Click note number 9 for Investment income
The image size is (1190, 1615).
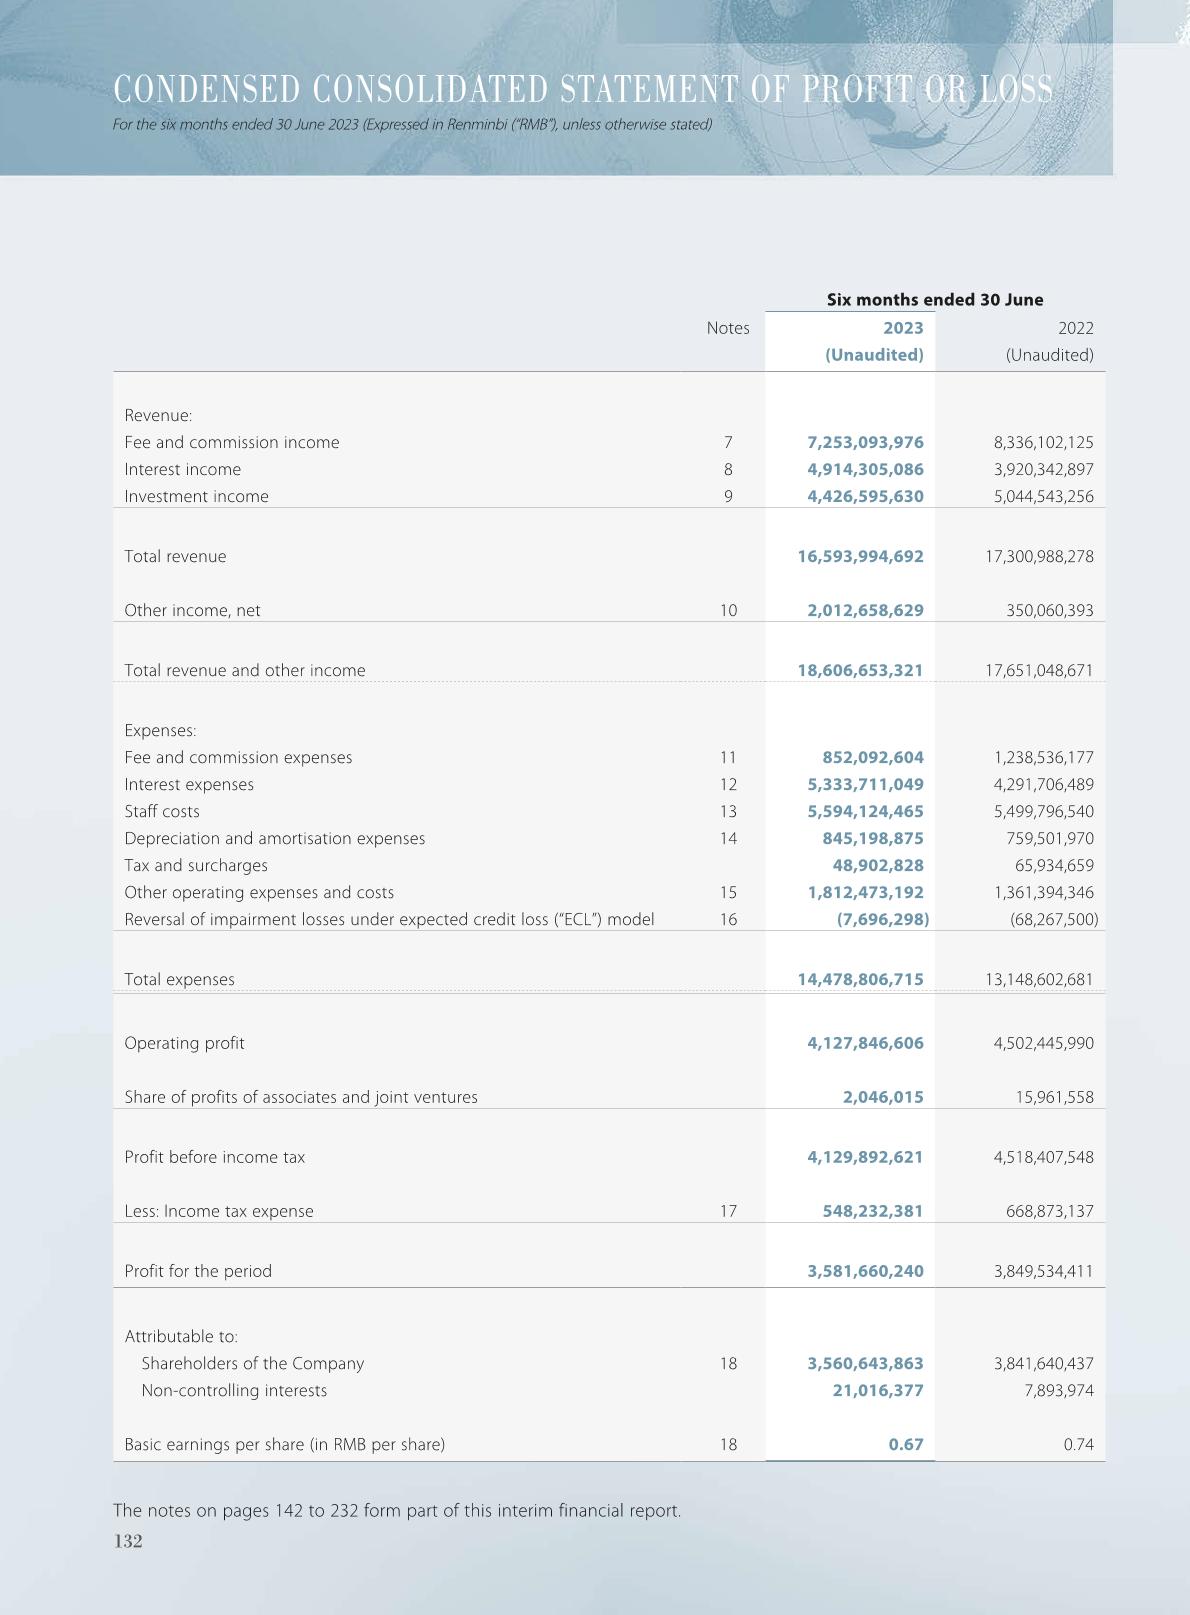[728, 496]
